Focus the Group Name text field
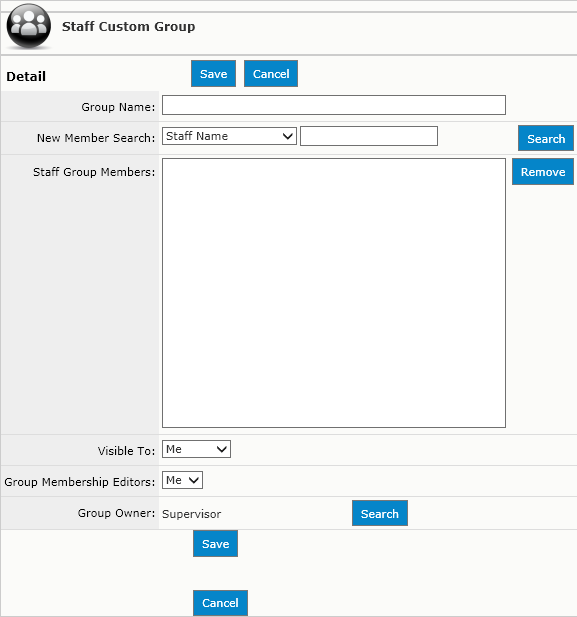 334,105
